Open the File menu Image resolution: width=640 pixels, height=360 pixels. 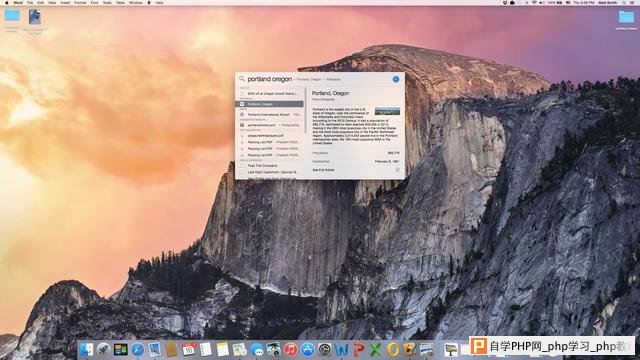click(x=30, y=2)
